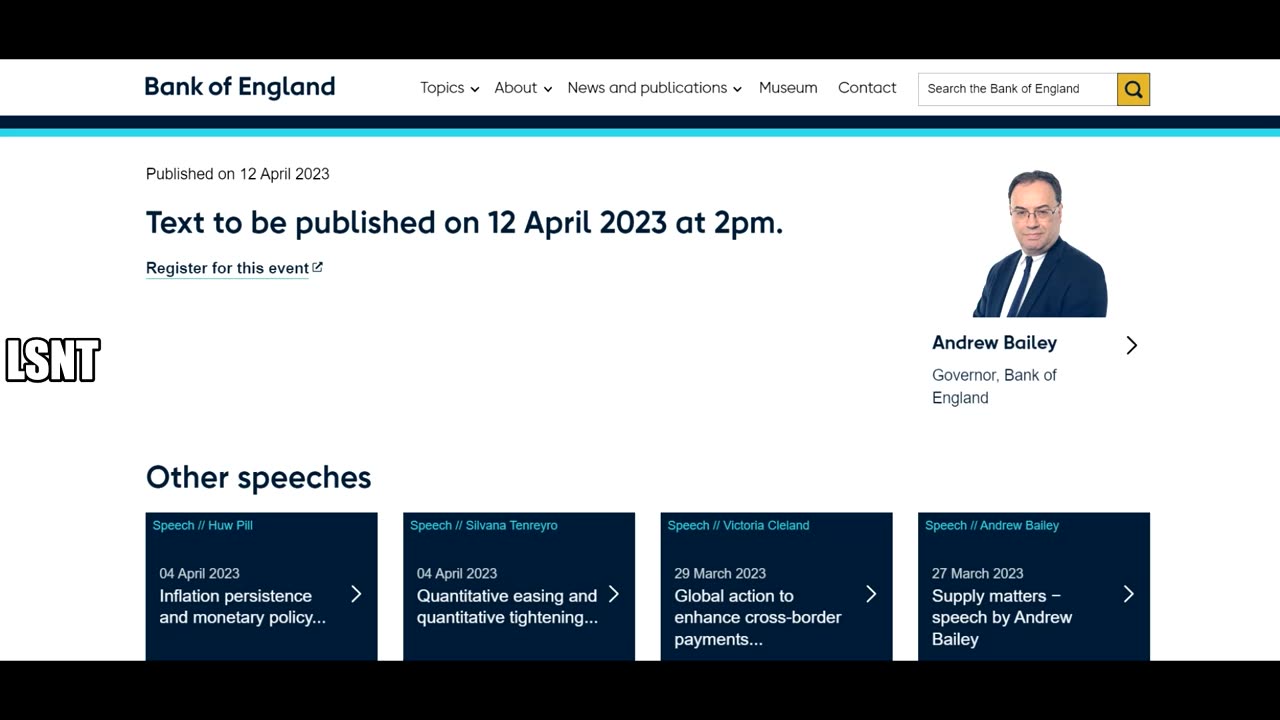The width and height of the screenshot is (1280, 720).
Task: Click 'Published on 12 April 2023' text
Action: click(238, 174)
